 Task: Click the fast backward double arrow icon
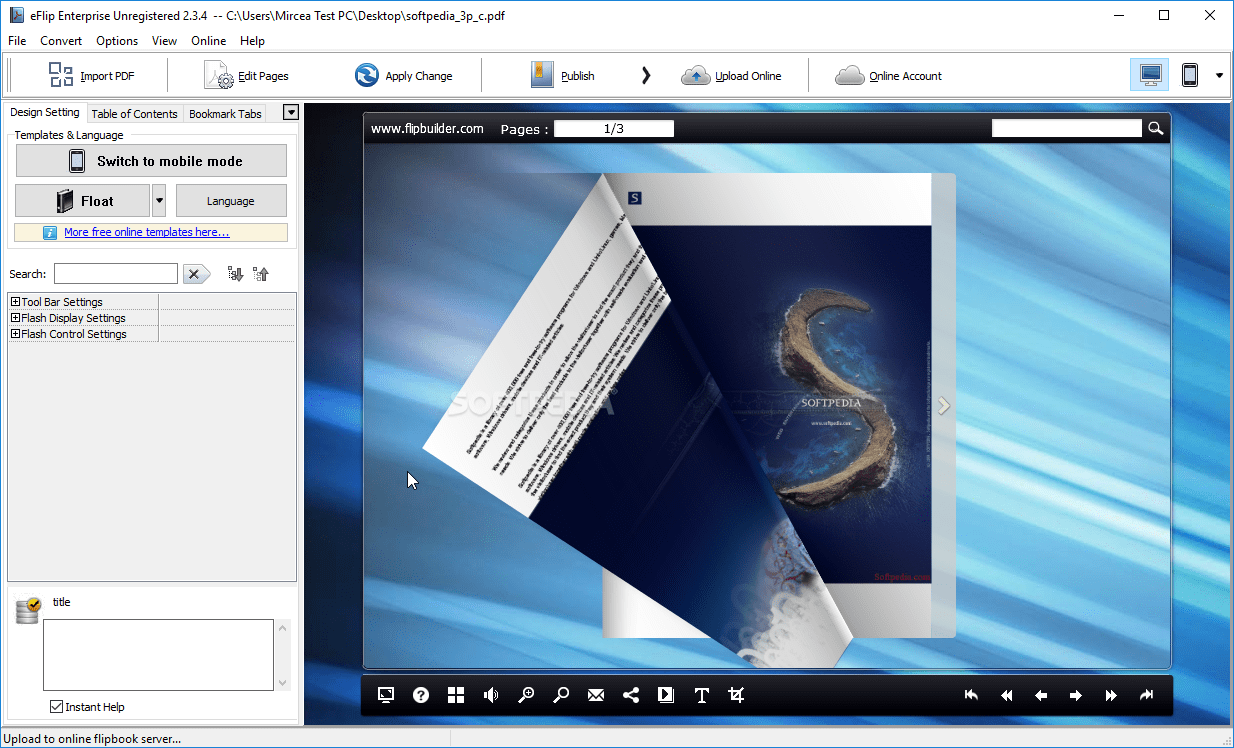click(1006, 695)
